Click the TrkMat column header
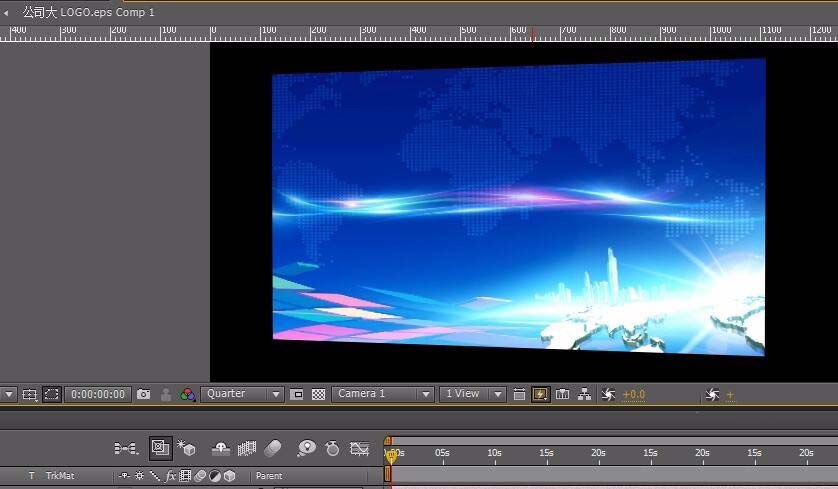This screenshot has width=838, height=489. tap(60, 475)
